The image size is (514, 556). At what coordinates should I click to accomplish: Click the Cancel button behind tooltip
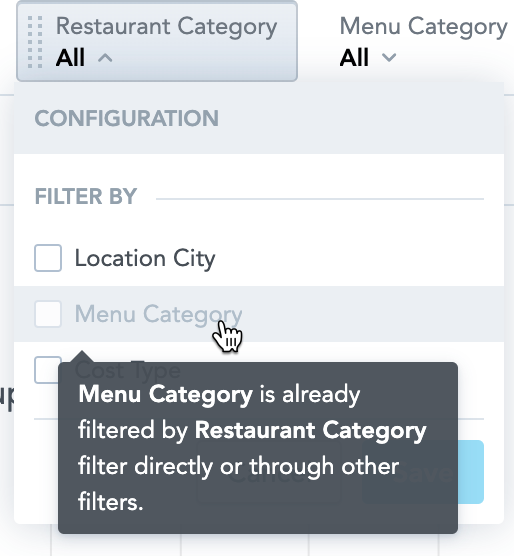(x=269, y=472)
